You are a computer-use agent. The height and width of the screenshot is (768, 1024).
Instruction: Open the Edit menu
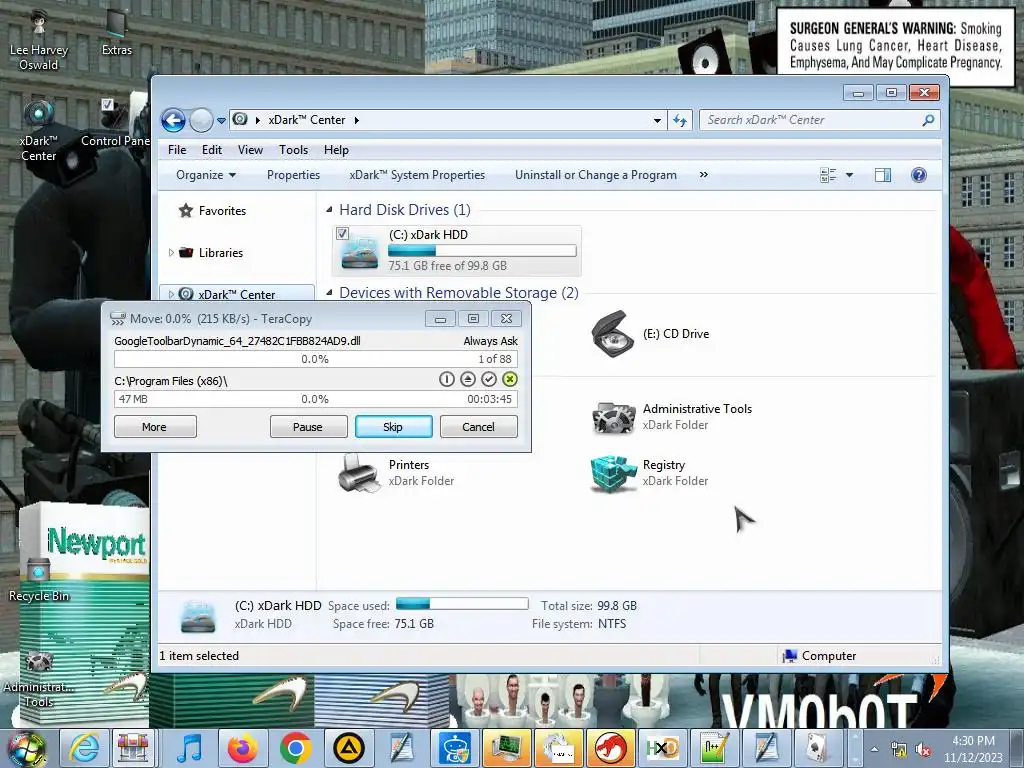[x=212, y=150]
